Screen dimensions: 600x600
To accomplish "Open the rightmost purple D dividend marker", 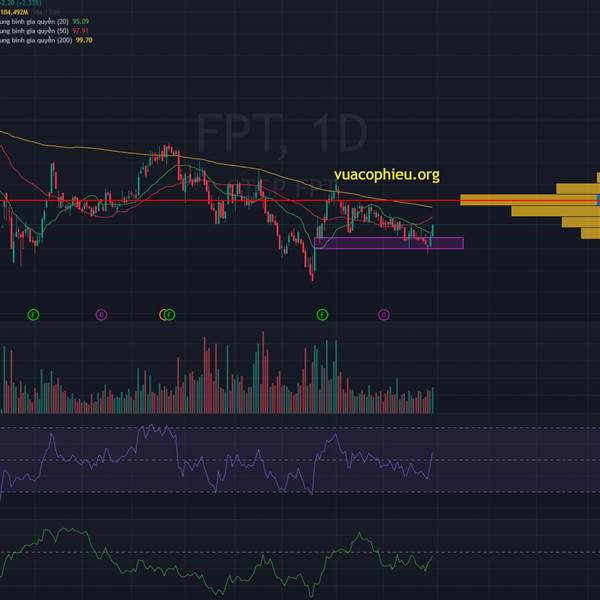I will (x=384, y=315).
